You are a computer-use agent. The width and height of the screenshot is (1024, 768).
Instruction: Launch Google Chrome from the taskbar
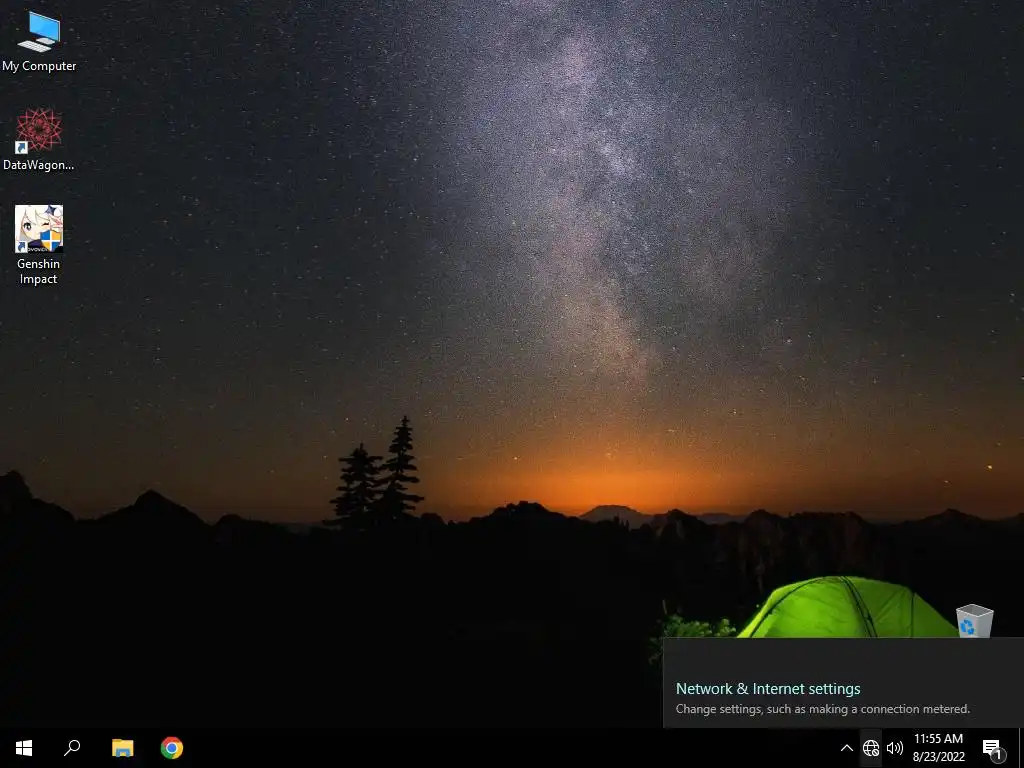pyautogui.click(x=172, y=748)
